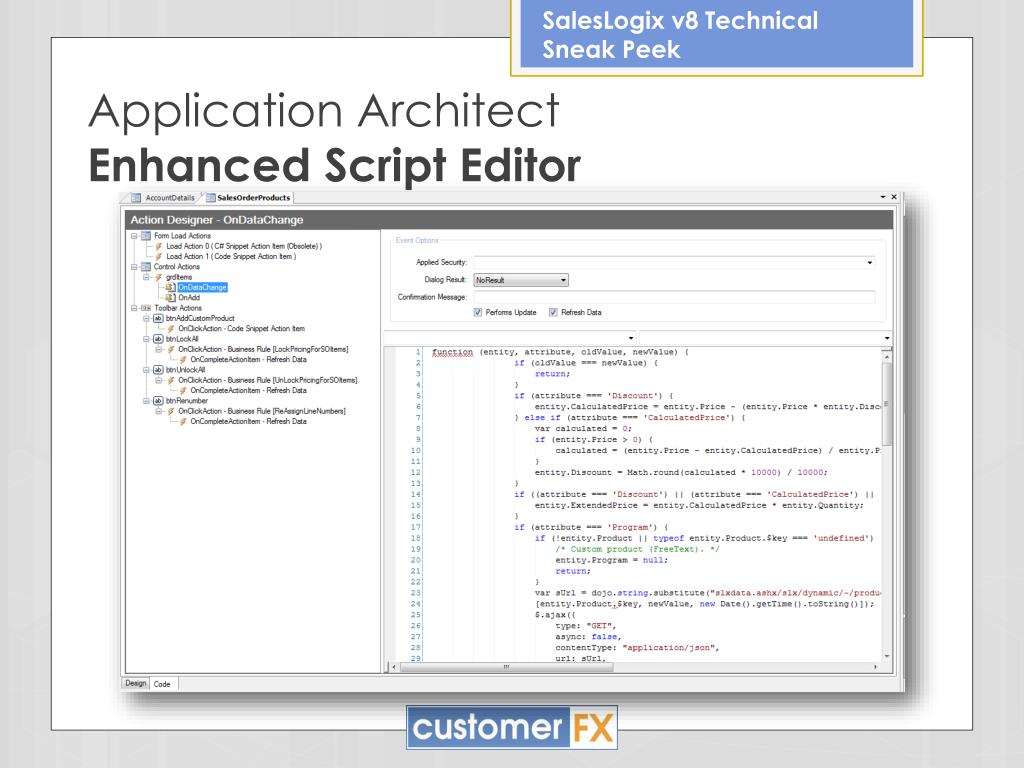Open the document tab list dropdown arrow

pos(883,197)
